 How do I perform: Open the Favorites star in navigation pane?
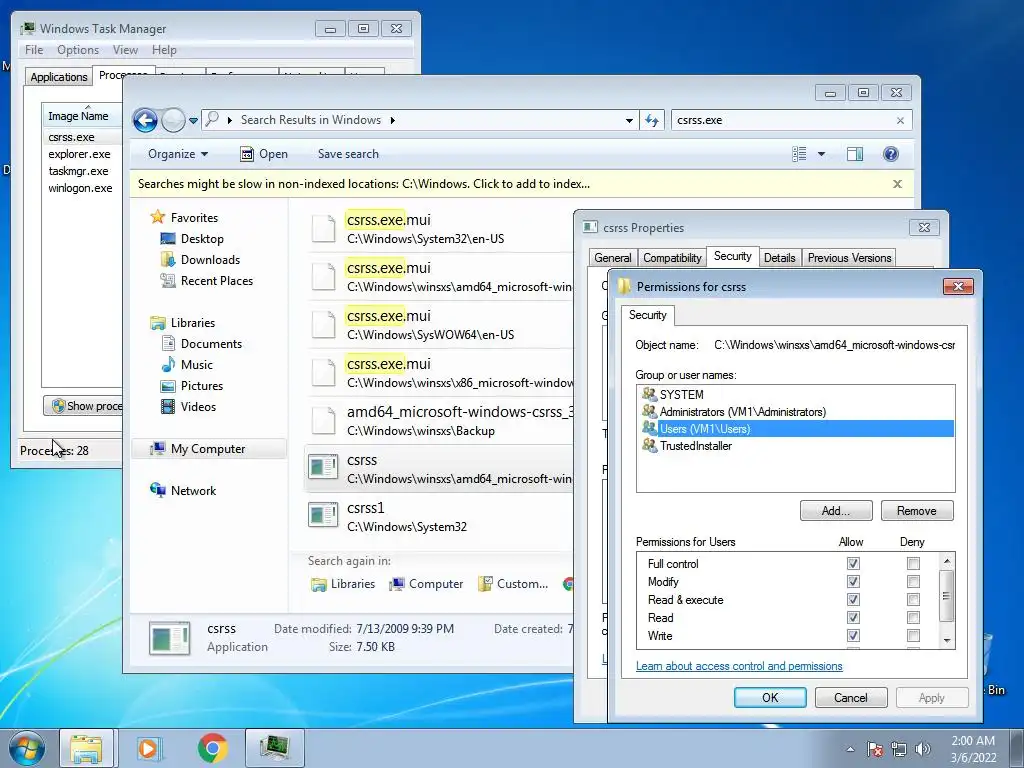pos(157,217)
